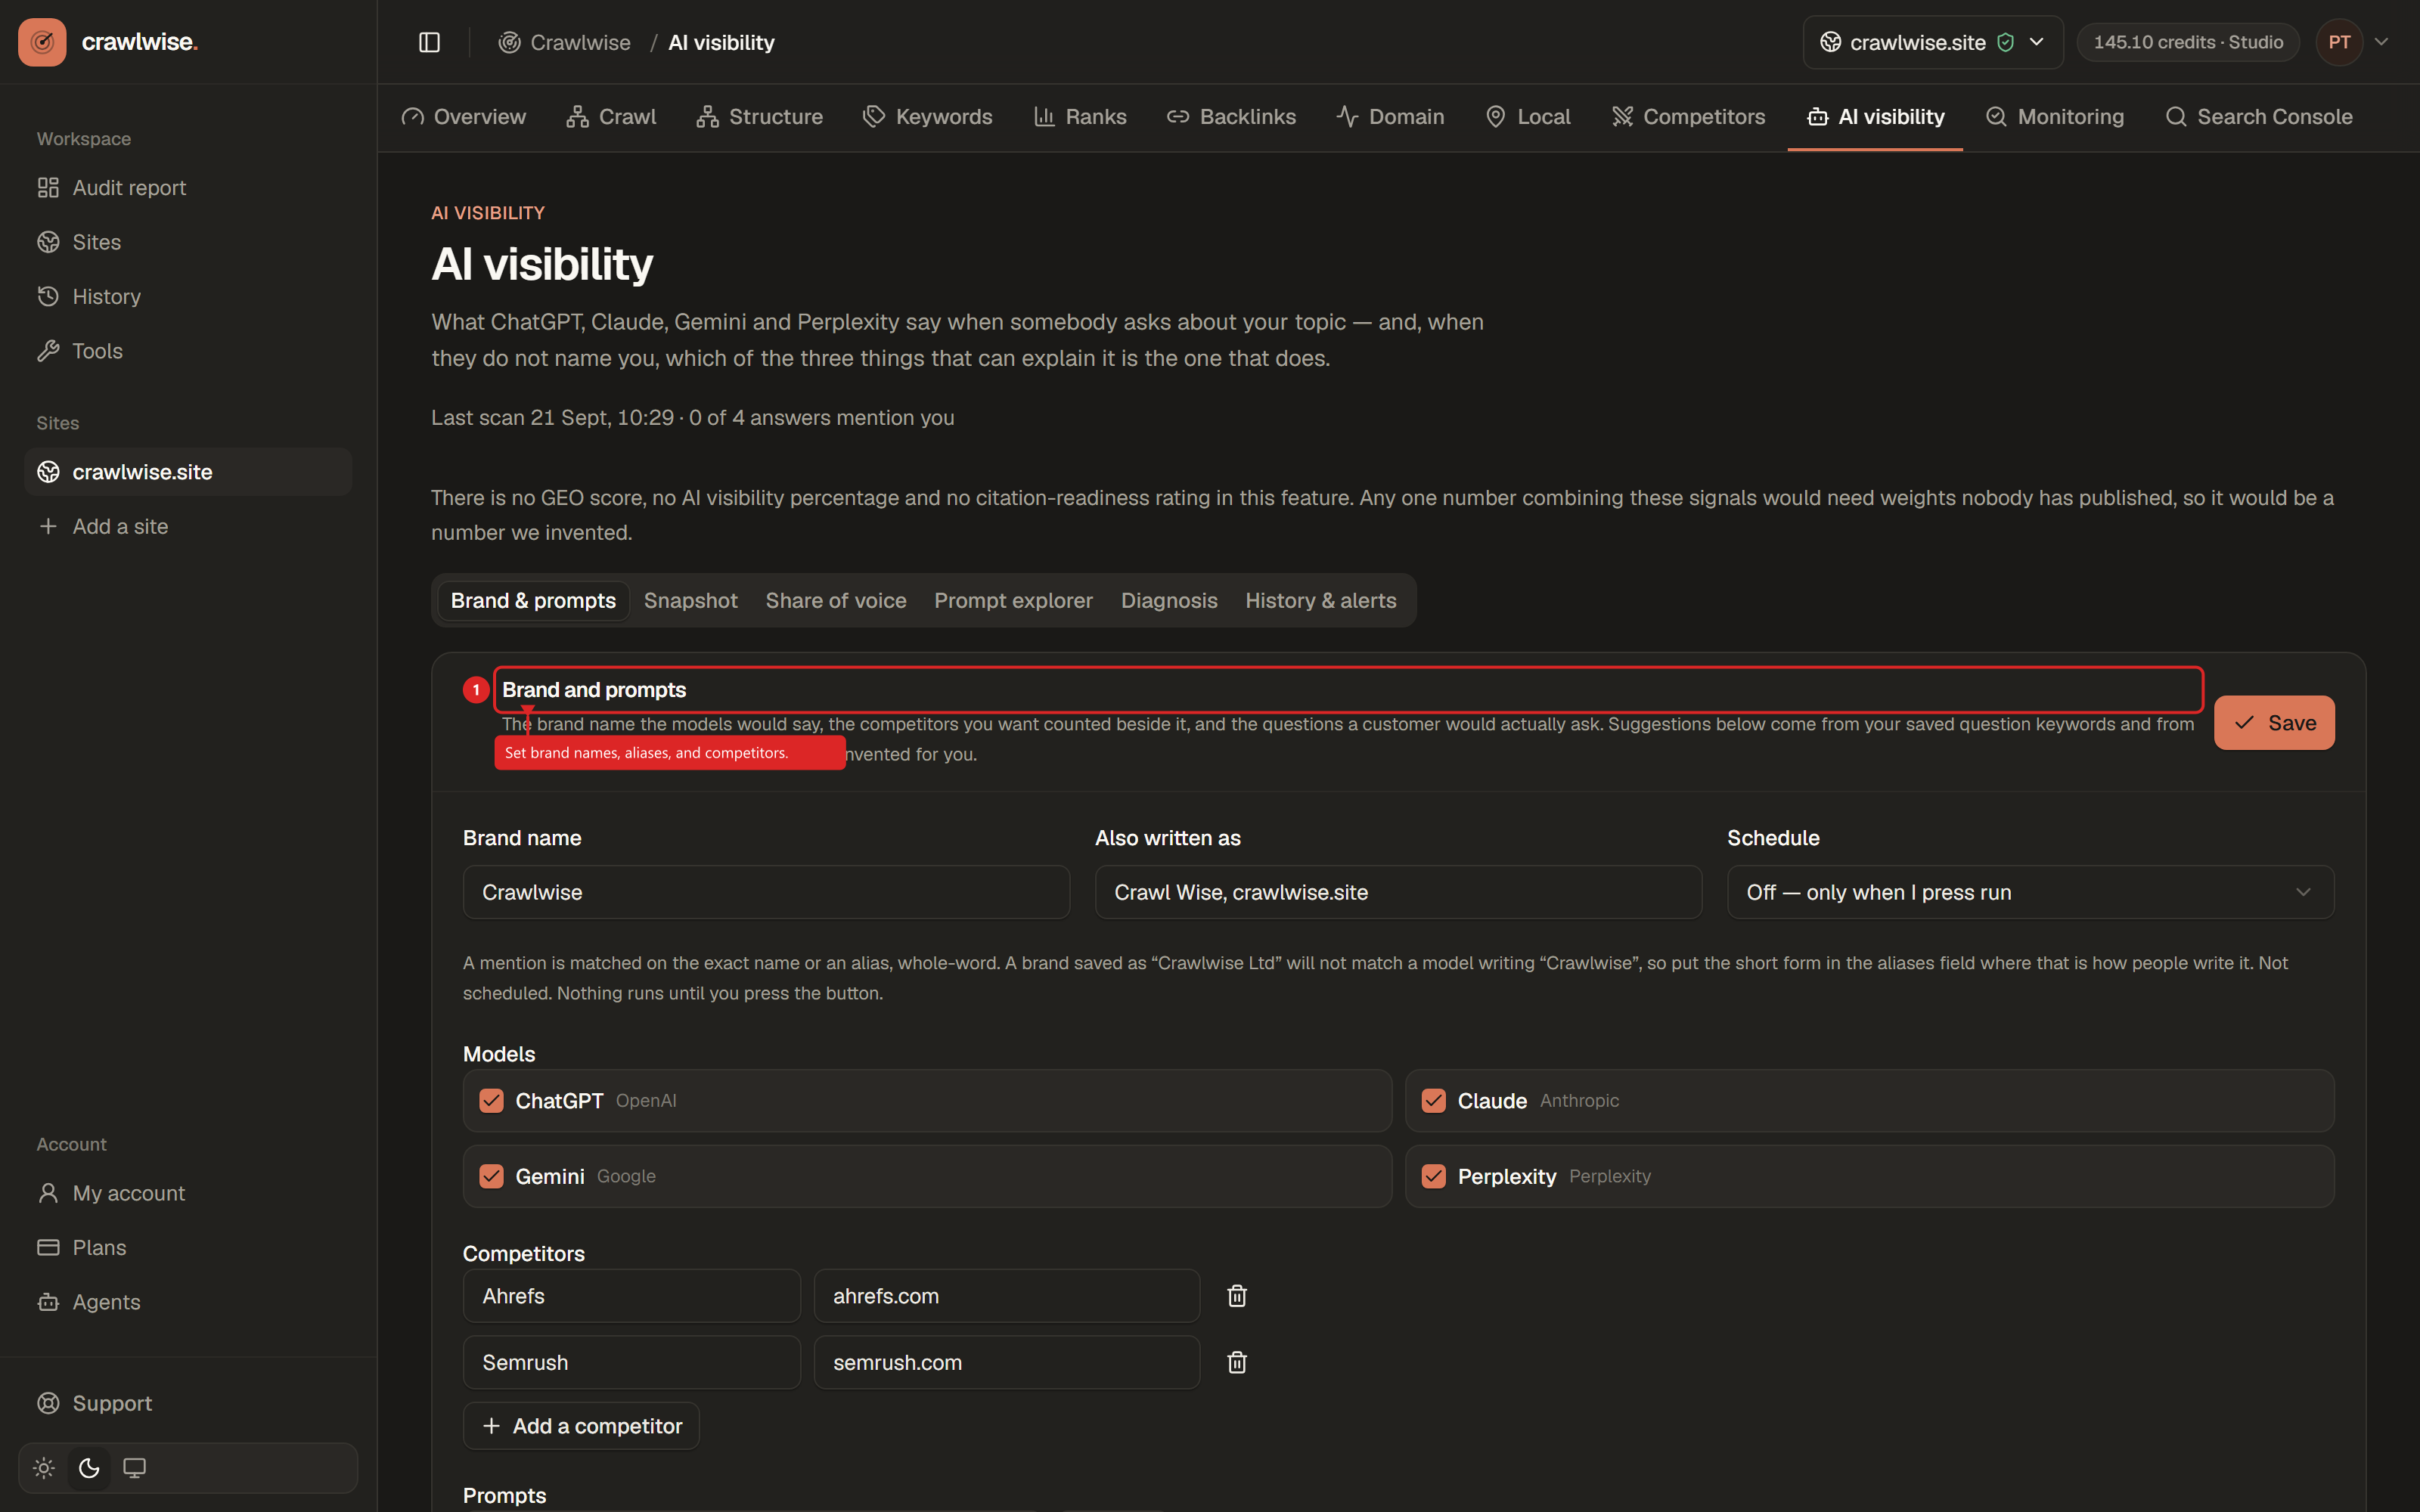Expand the user account menu chevron
The width and height of the screenshot is (2420, 1512).
(2381, 42)
